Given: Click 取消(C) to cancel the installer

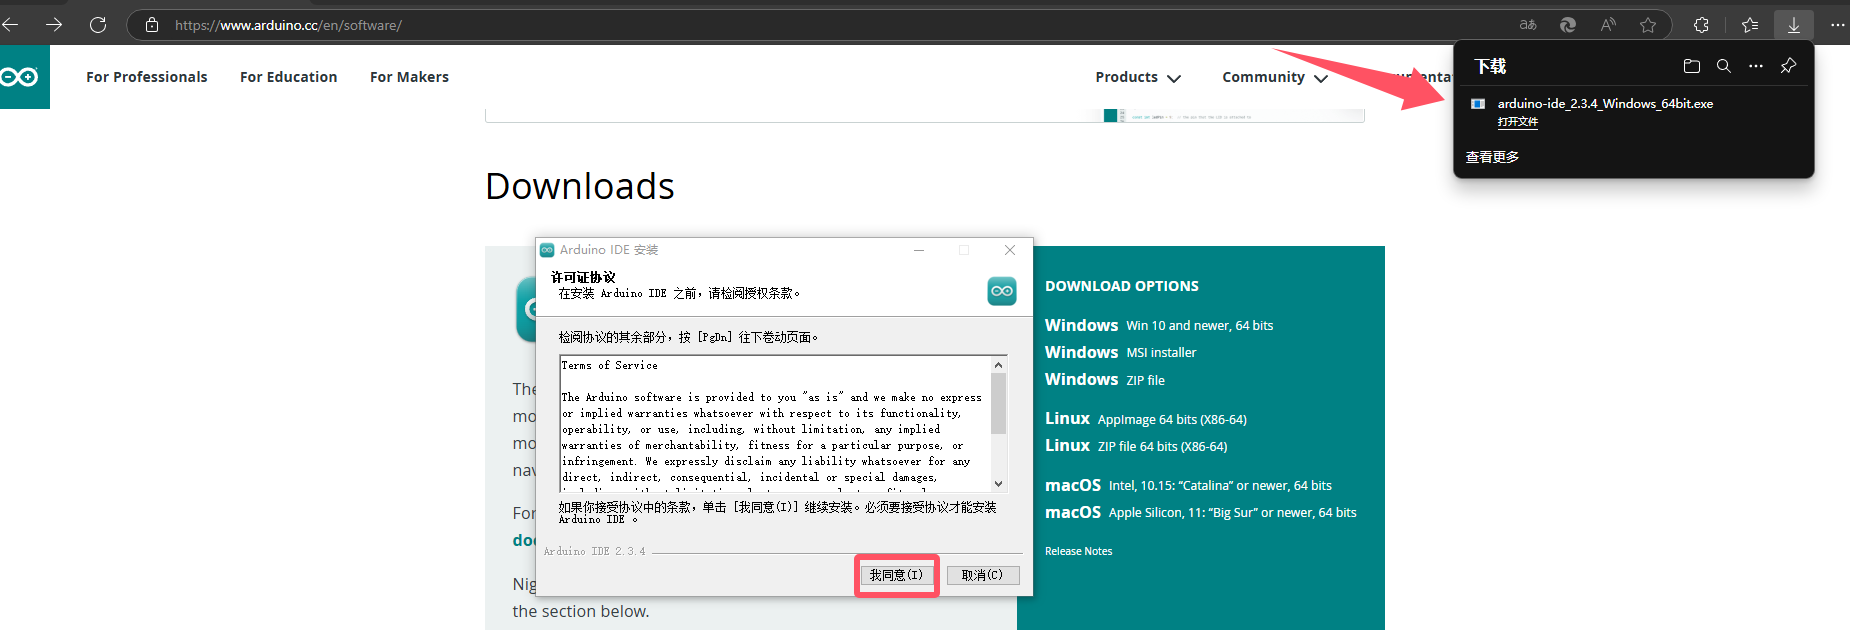Looking at the screenshot, I should pos(982,575).
